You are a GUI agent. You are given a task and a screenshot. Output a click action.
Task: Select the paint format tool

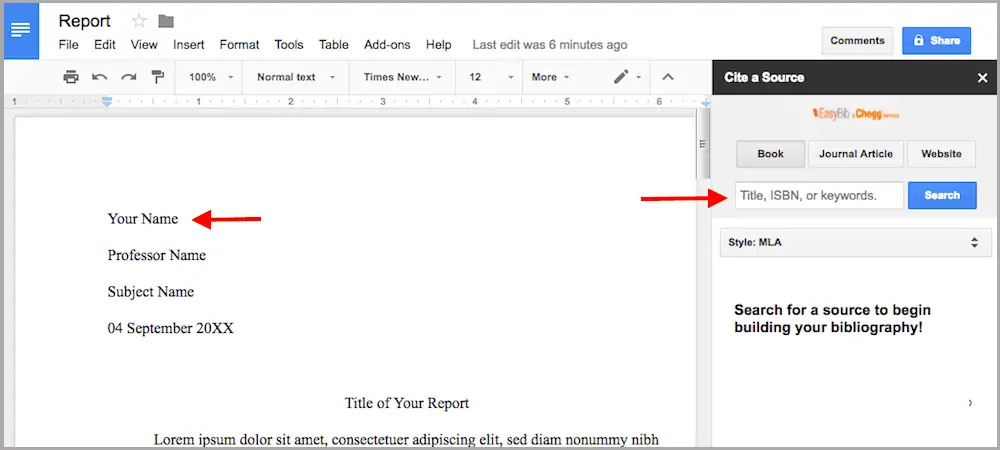point(157,77)
